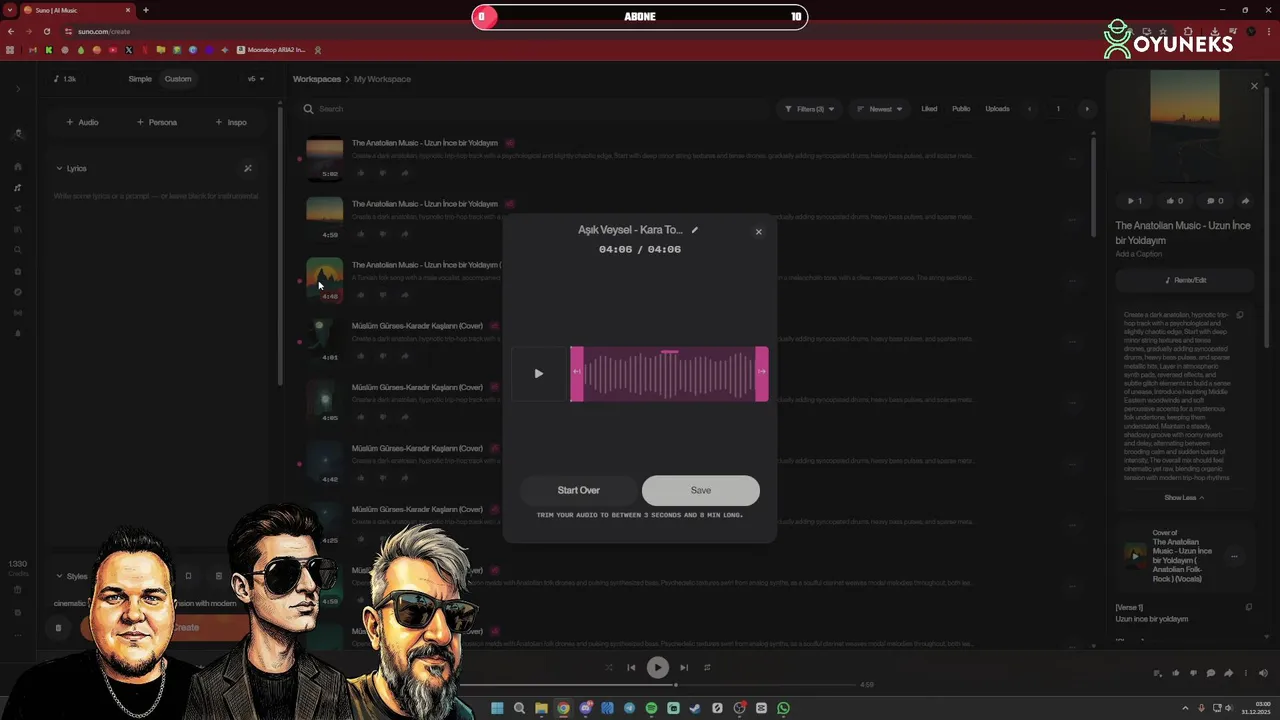This screenshot has width=1280, height=720.
Task: Click the left trim handle on the waveform
Action: (576, 373)
